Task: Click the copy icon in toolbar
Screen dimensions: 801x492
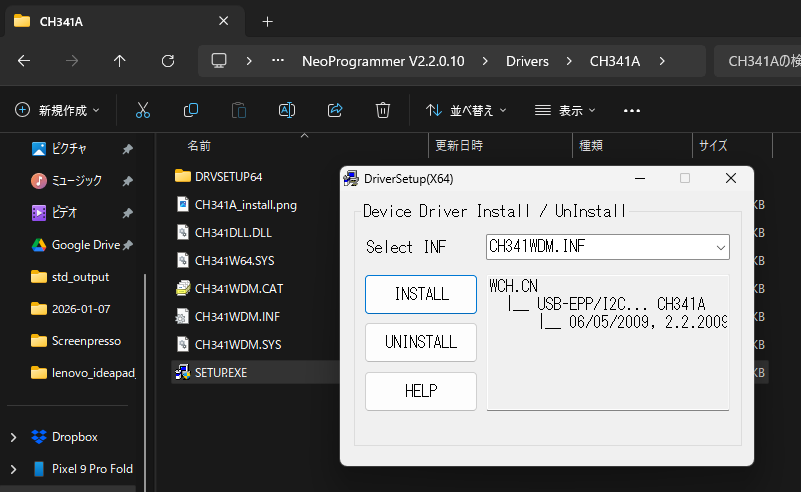Action: pyautogui.click(x=191, y=110)
